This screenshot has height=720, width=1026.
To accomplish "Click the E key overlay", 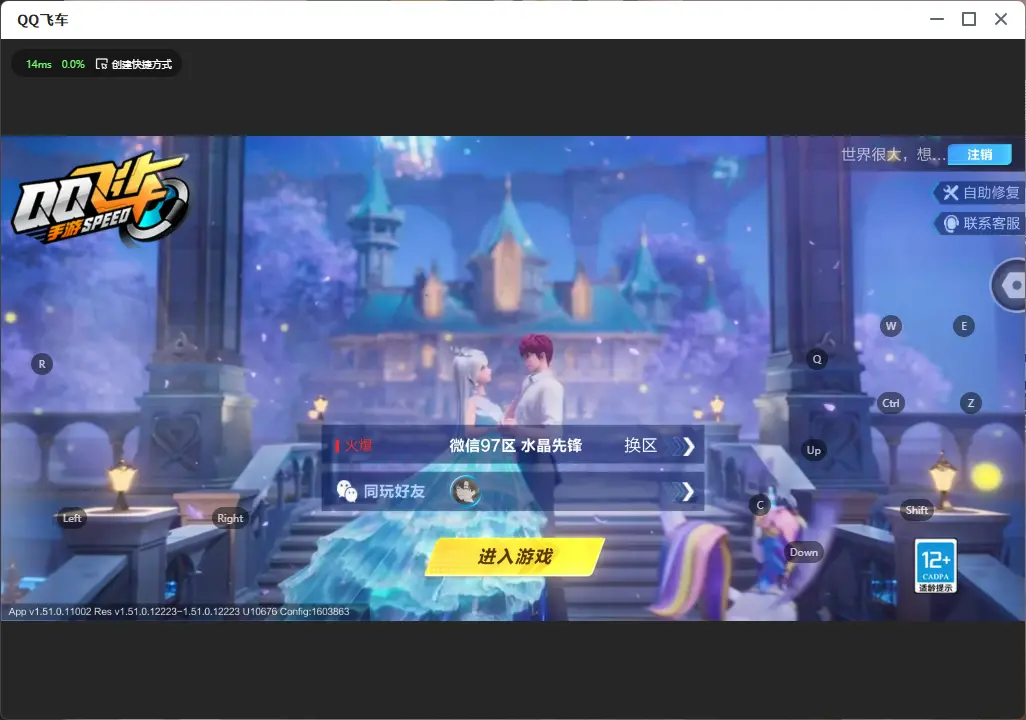I will coord(964,326).
